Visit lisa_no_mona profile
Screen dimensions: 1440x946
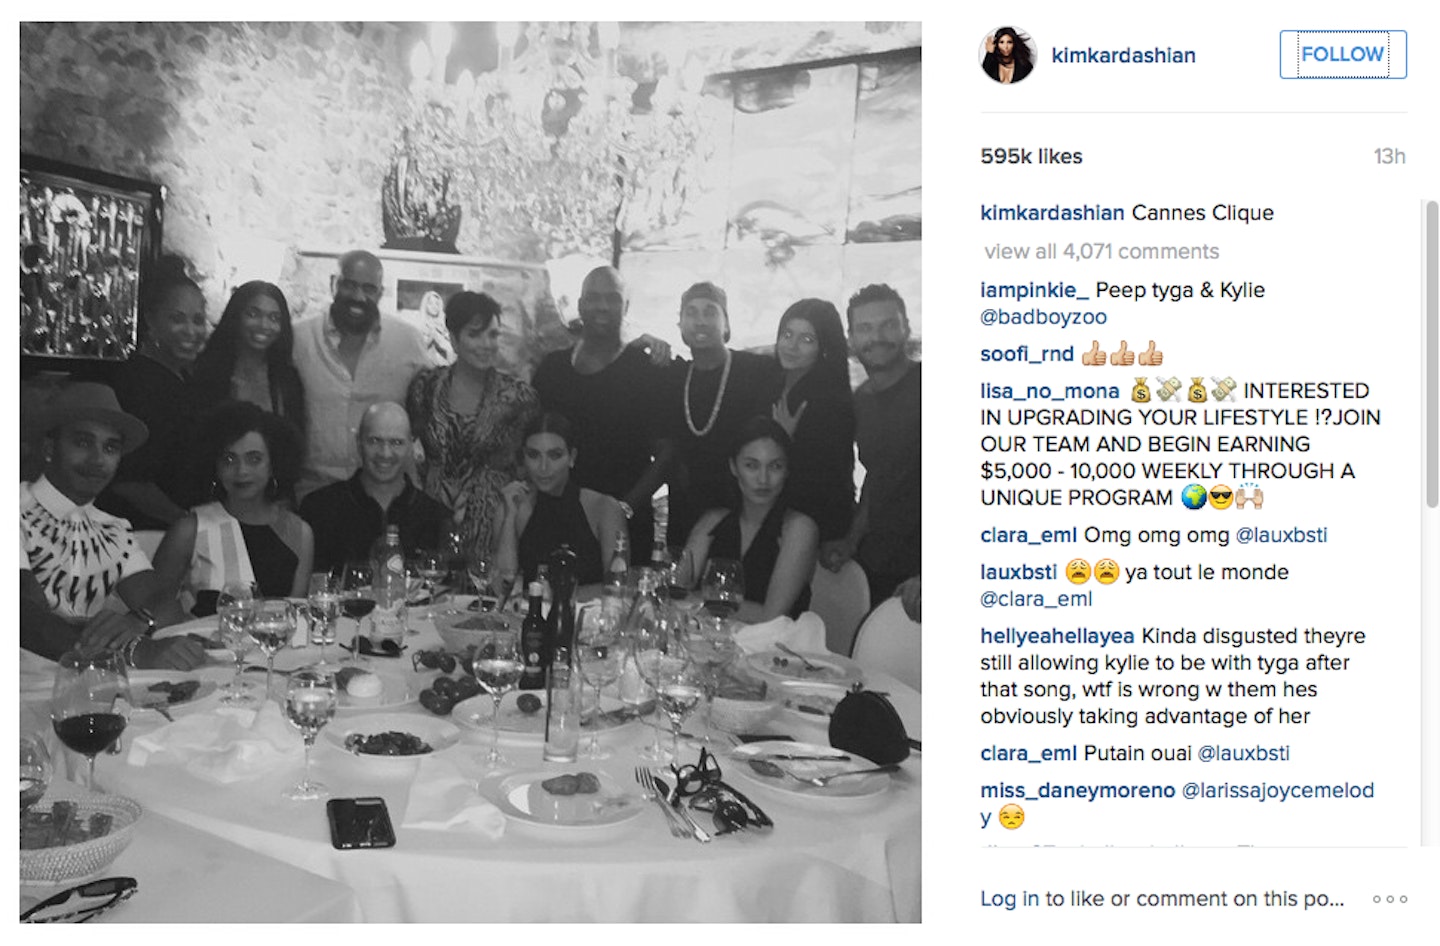1049,391
